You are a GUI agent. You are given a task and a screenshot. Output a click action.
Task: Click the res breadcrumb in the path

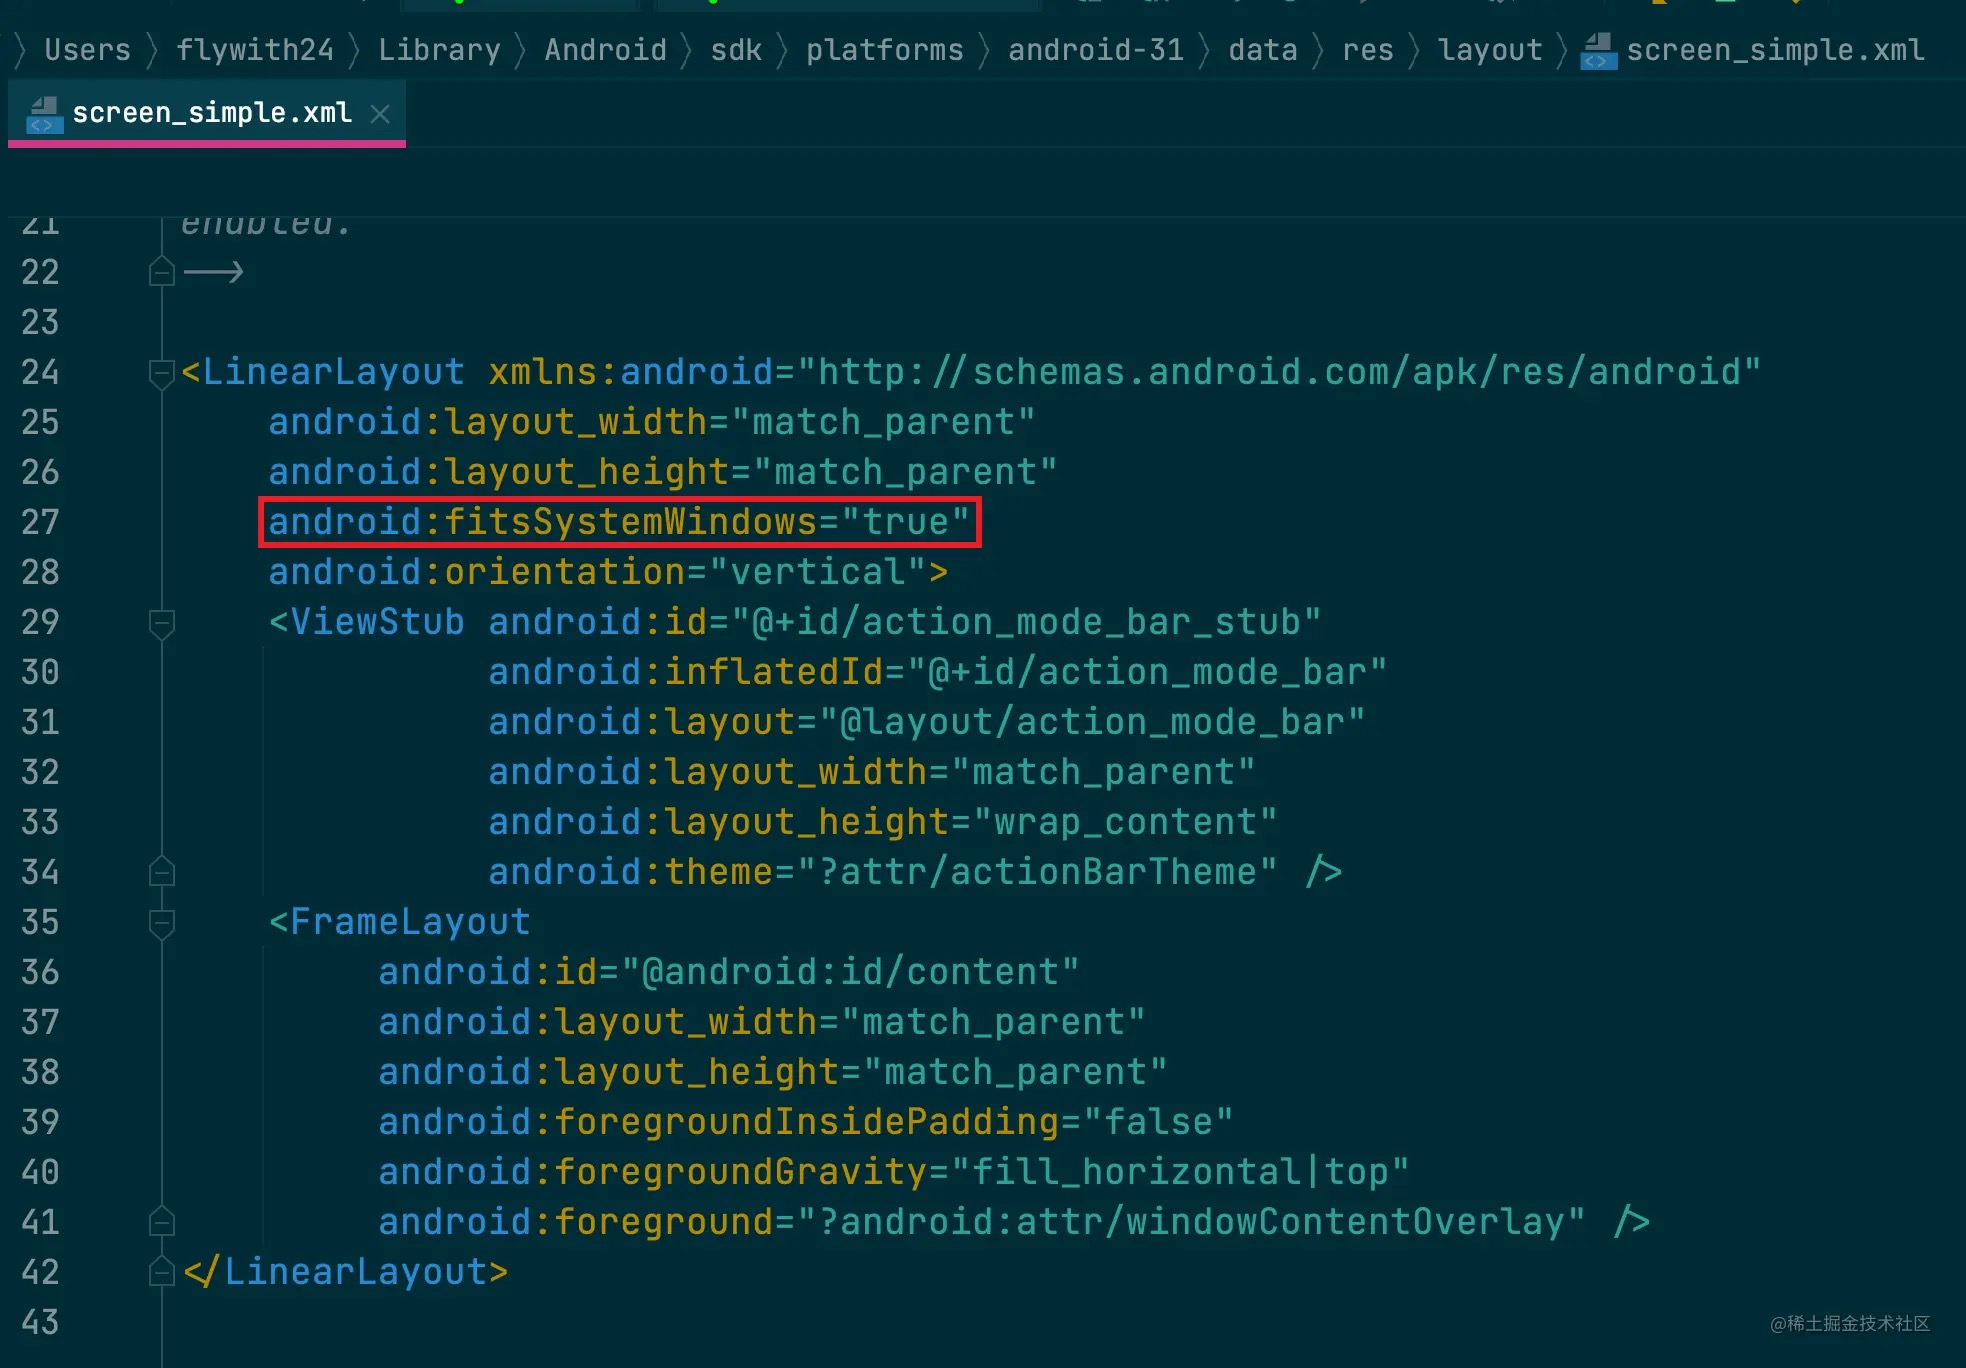(x=1367, y=50)
